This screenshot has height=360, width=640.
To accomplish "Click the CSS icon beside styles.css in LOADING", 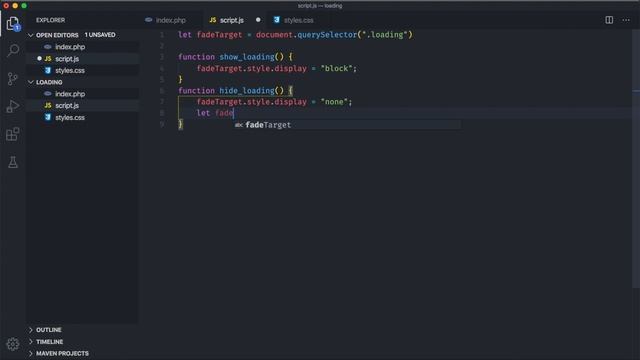I will 48,117.
